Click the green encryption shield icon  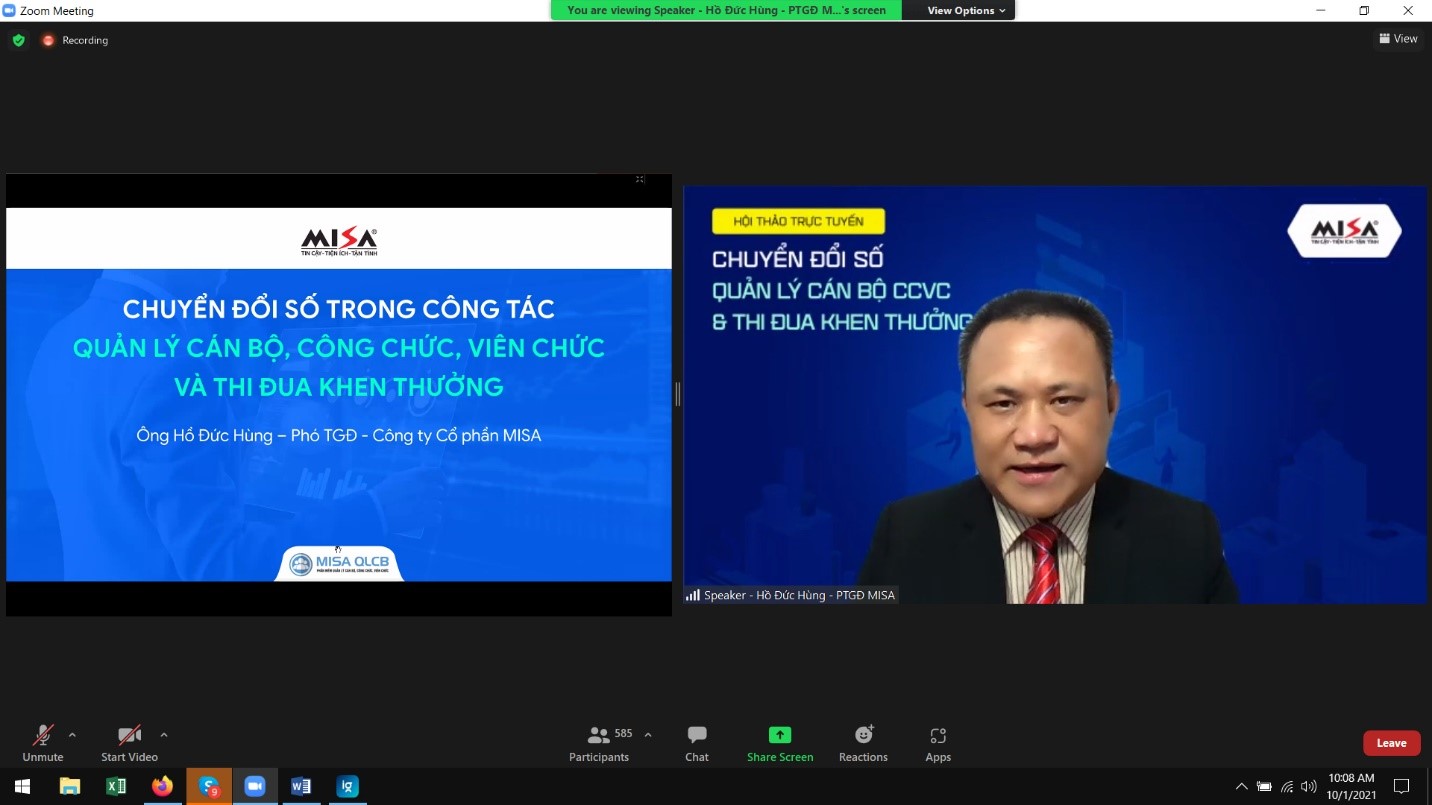[x=18, y=40]
